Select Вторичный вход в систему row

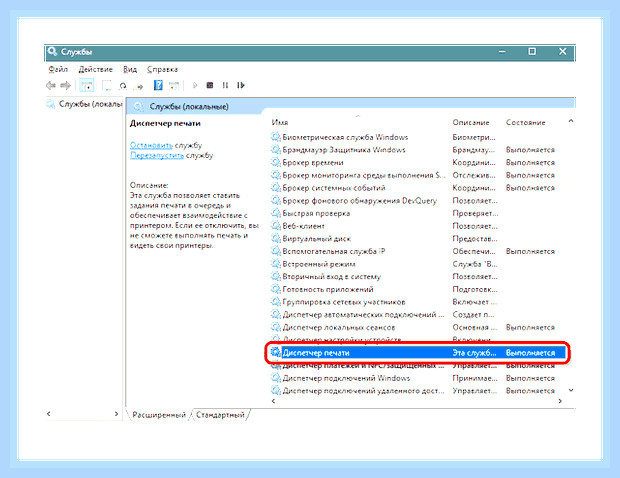[x=418, y=276]
